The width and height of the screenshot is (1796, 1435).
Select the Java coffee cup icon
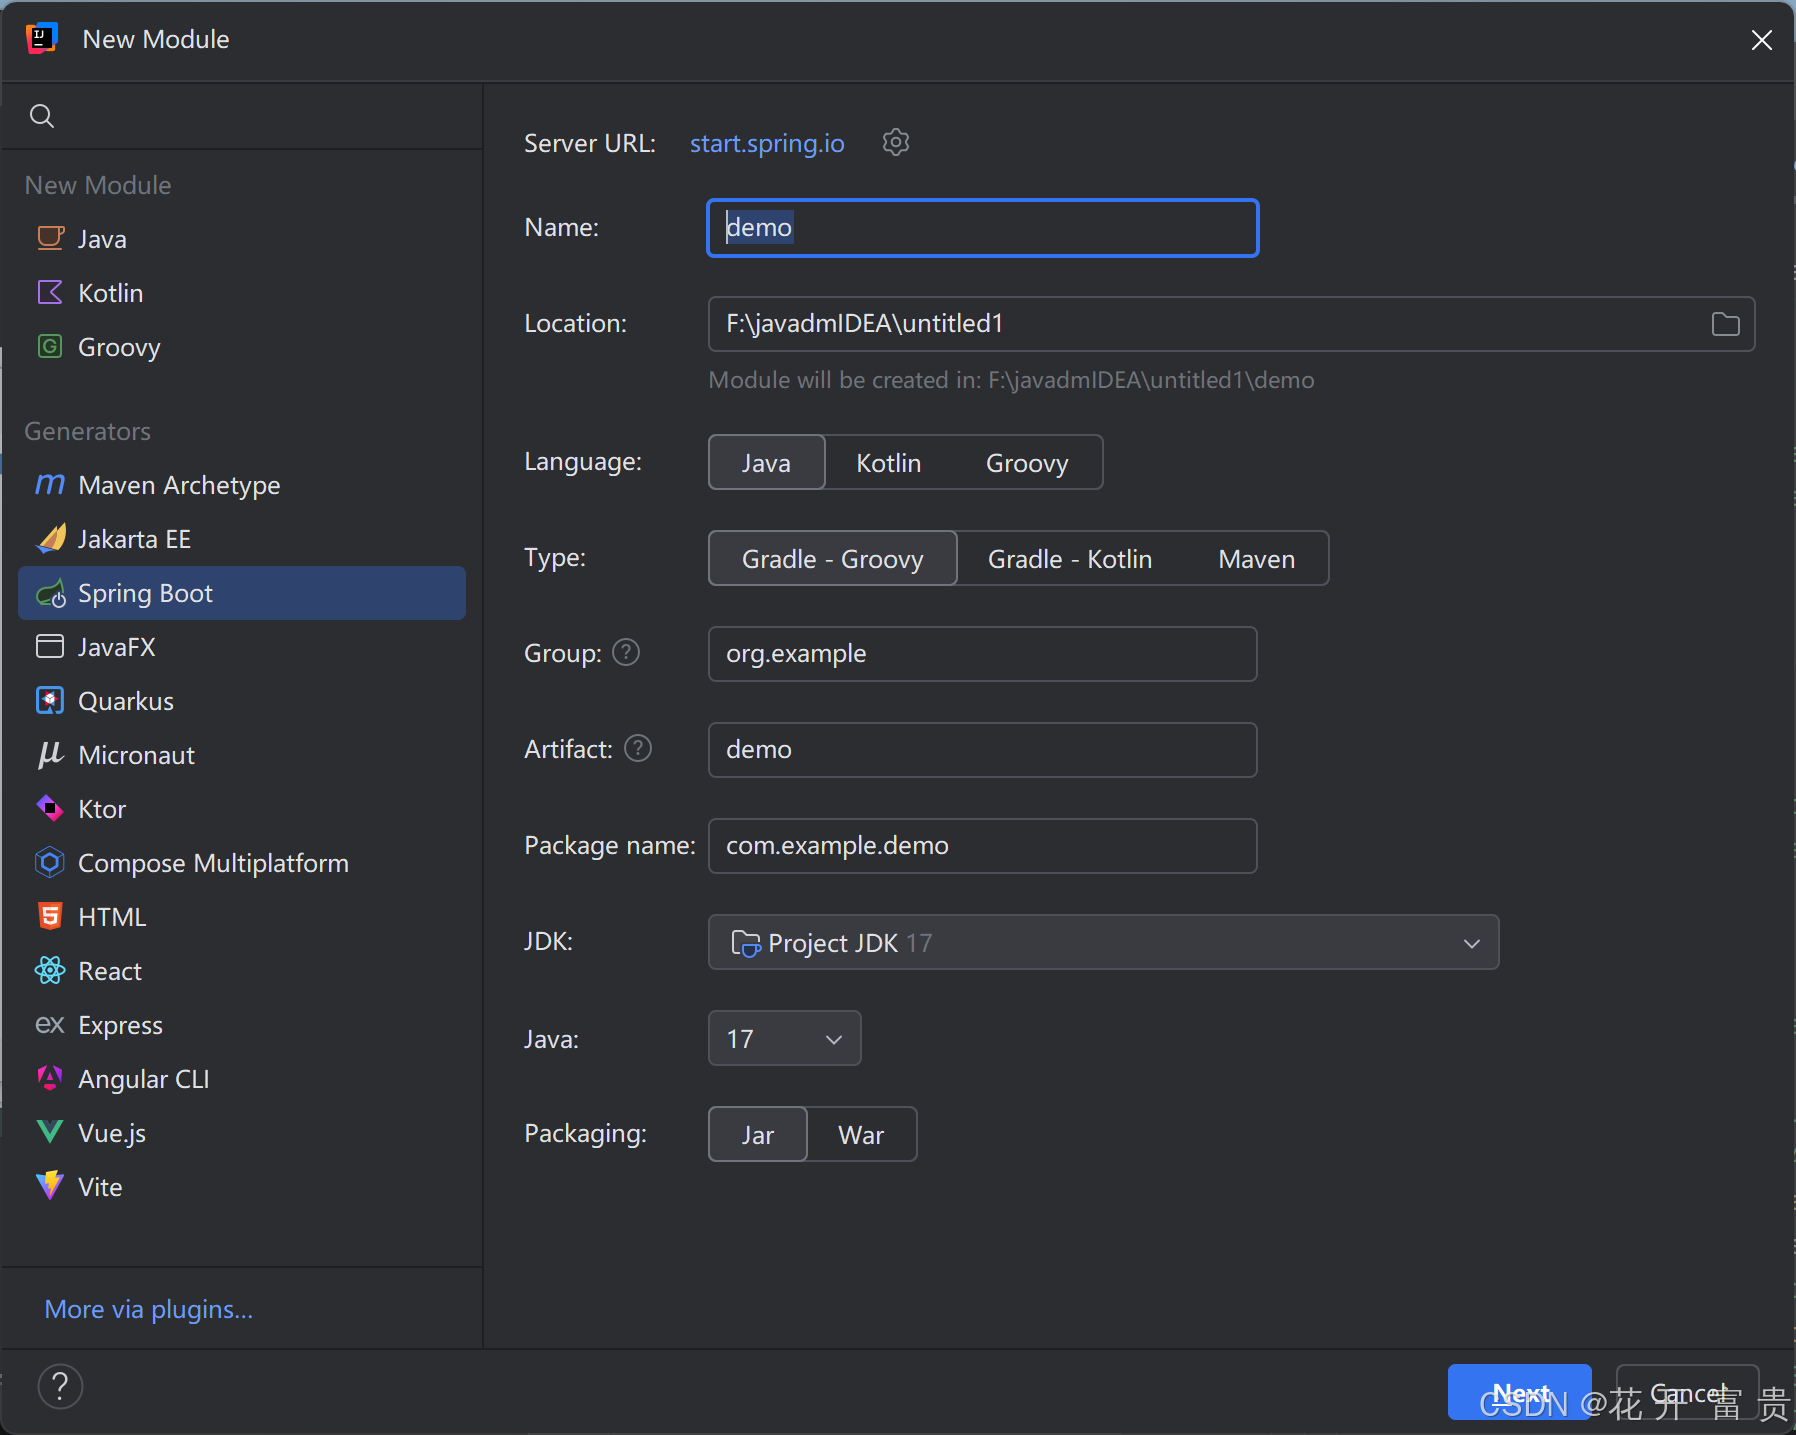[50, 238]
